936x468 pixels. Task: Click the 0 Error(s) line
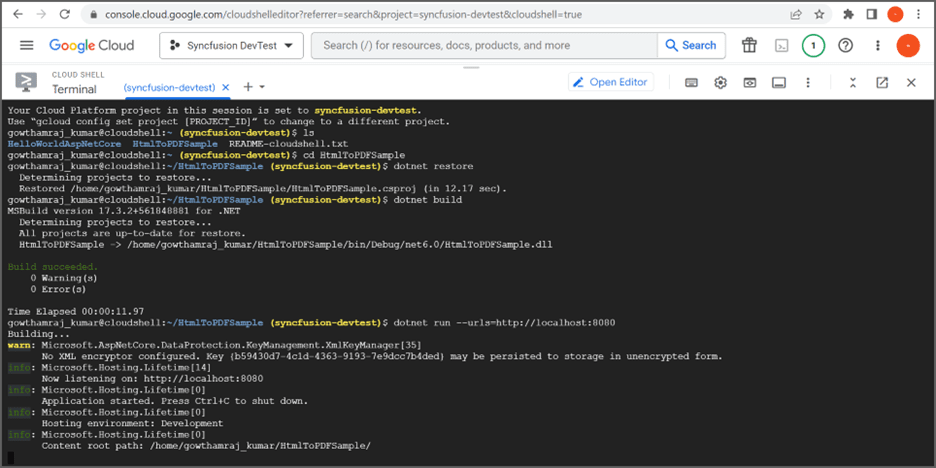58,290
